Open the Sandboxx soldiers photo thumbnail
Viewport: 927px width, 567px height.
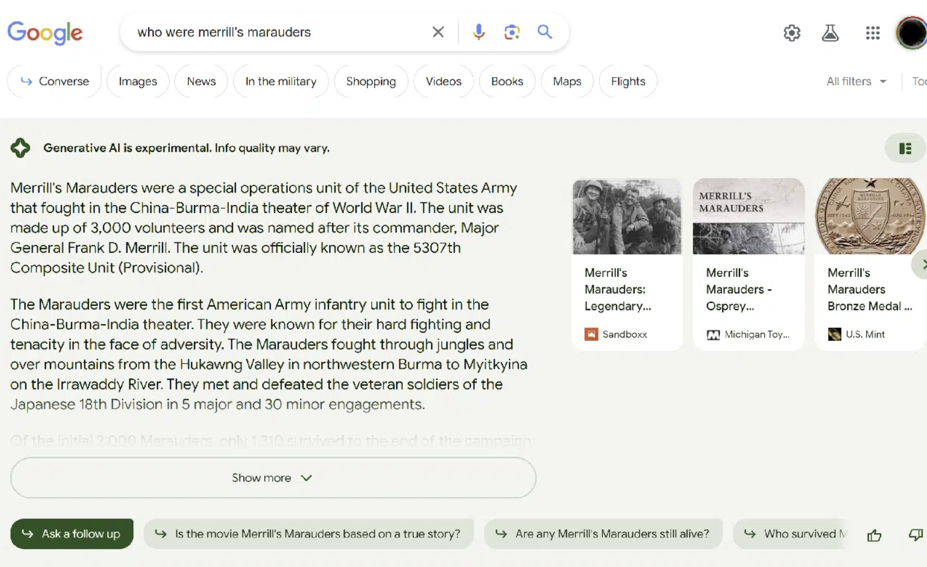click(627, 216)
